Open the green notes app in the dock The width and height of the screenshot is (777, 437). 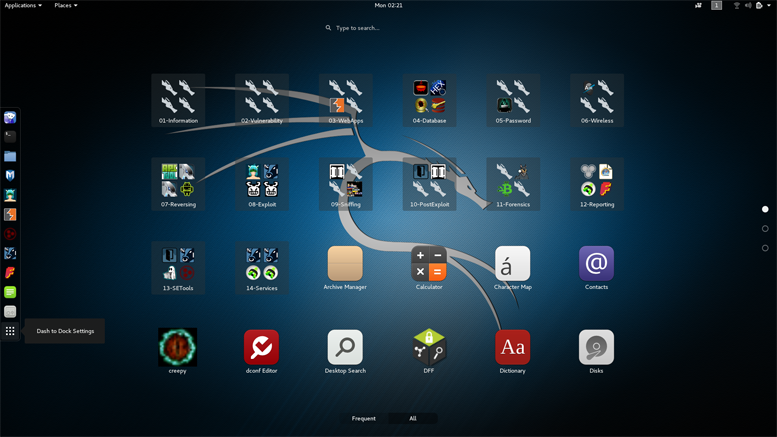[10, 292]
